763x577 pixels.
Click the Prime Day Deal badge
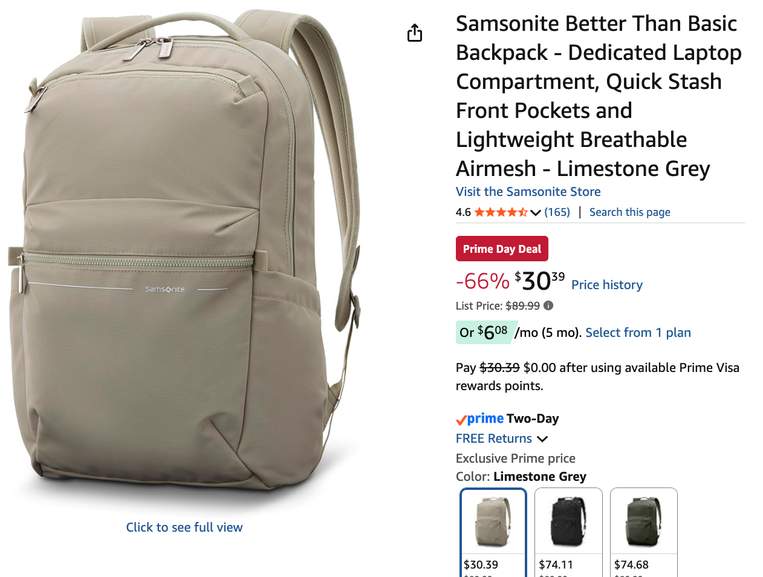[x=502, y=249]
